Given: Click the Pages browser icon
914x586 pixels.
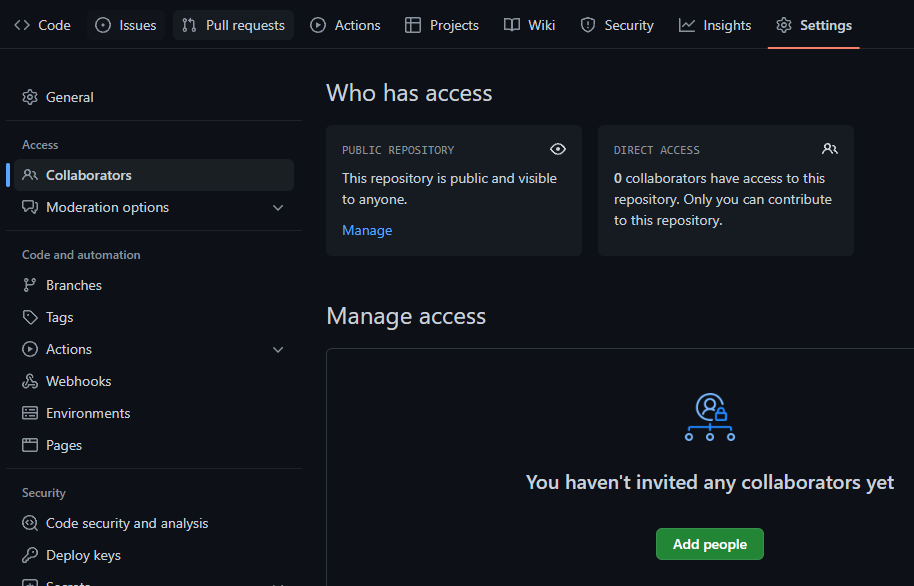Looking at the screenshot, I should 30,445.
